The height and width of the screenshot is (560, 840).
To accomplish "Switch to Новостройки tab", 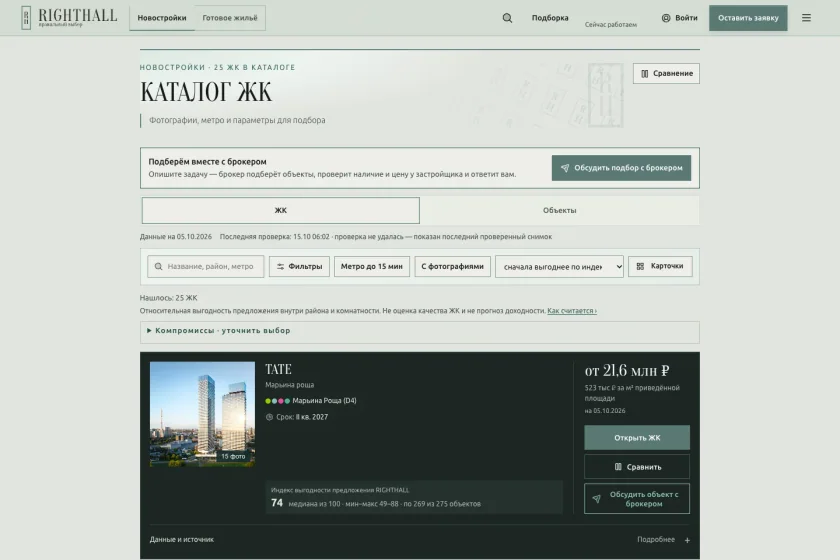I will [162, 18].
